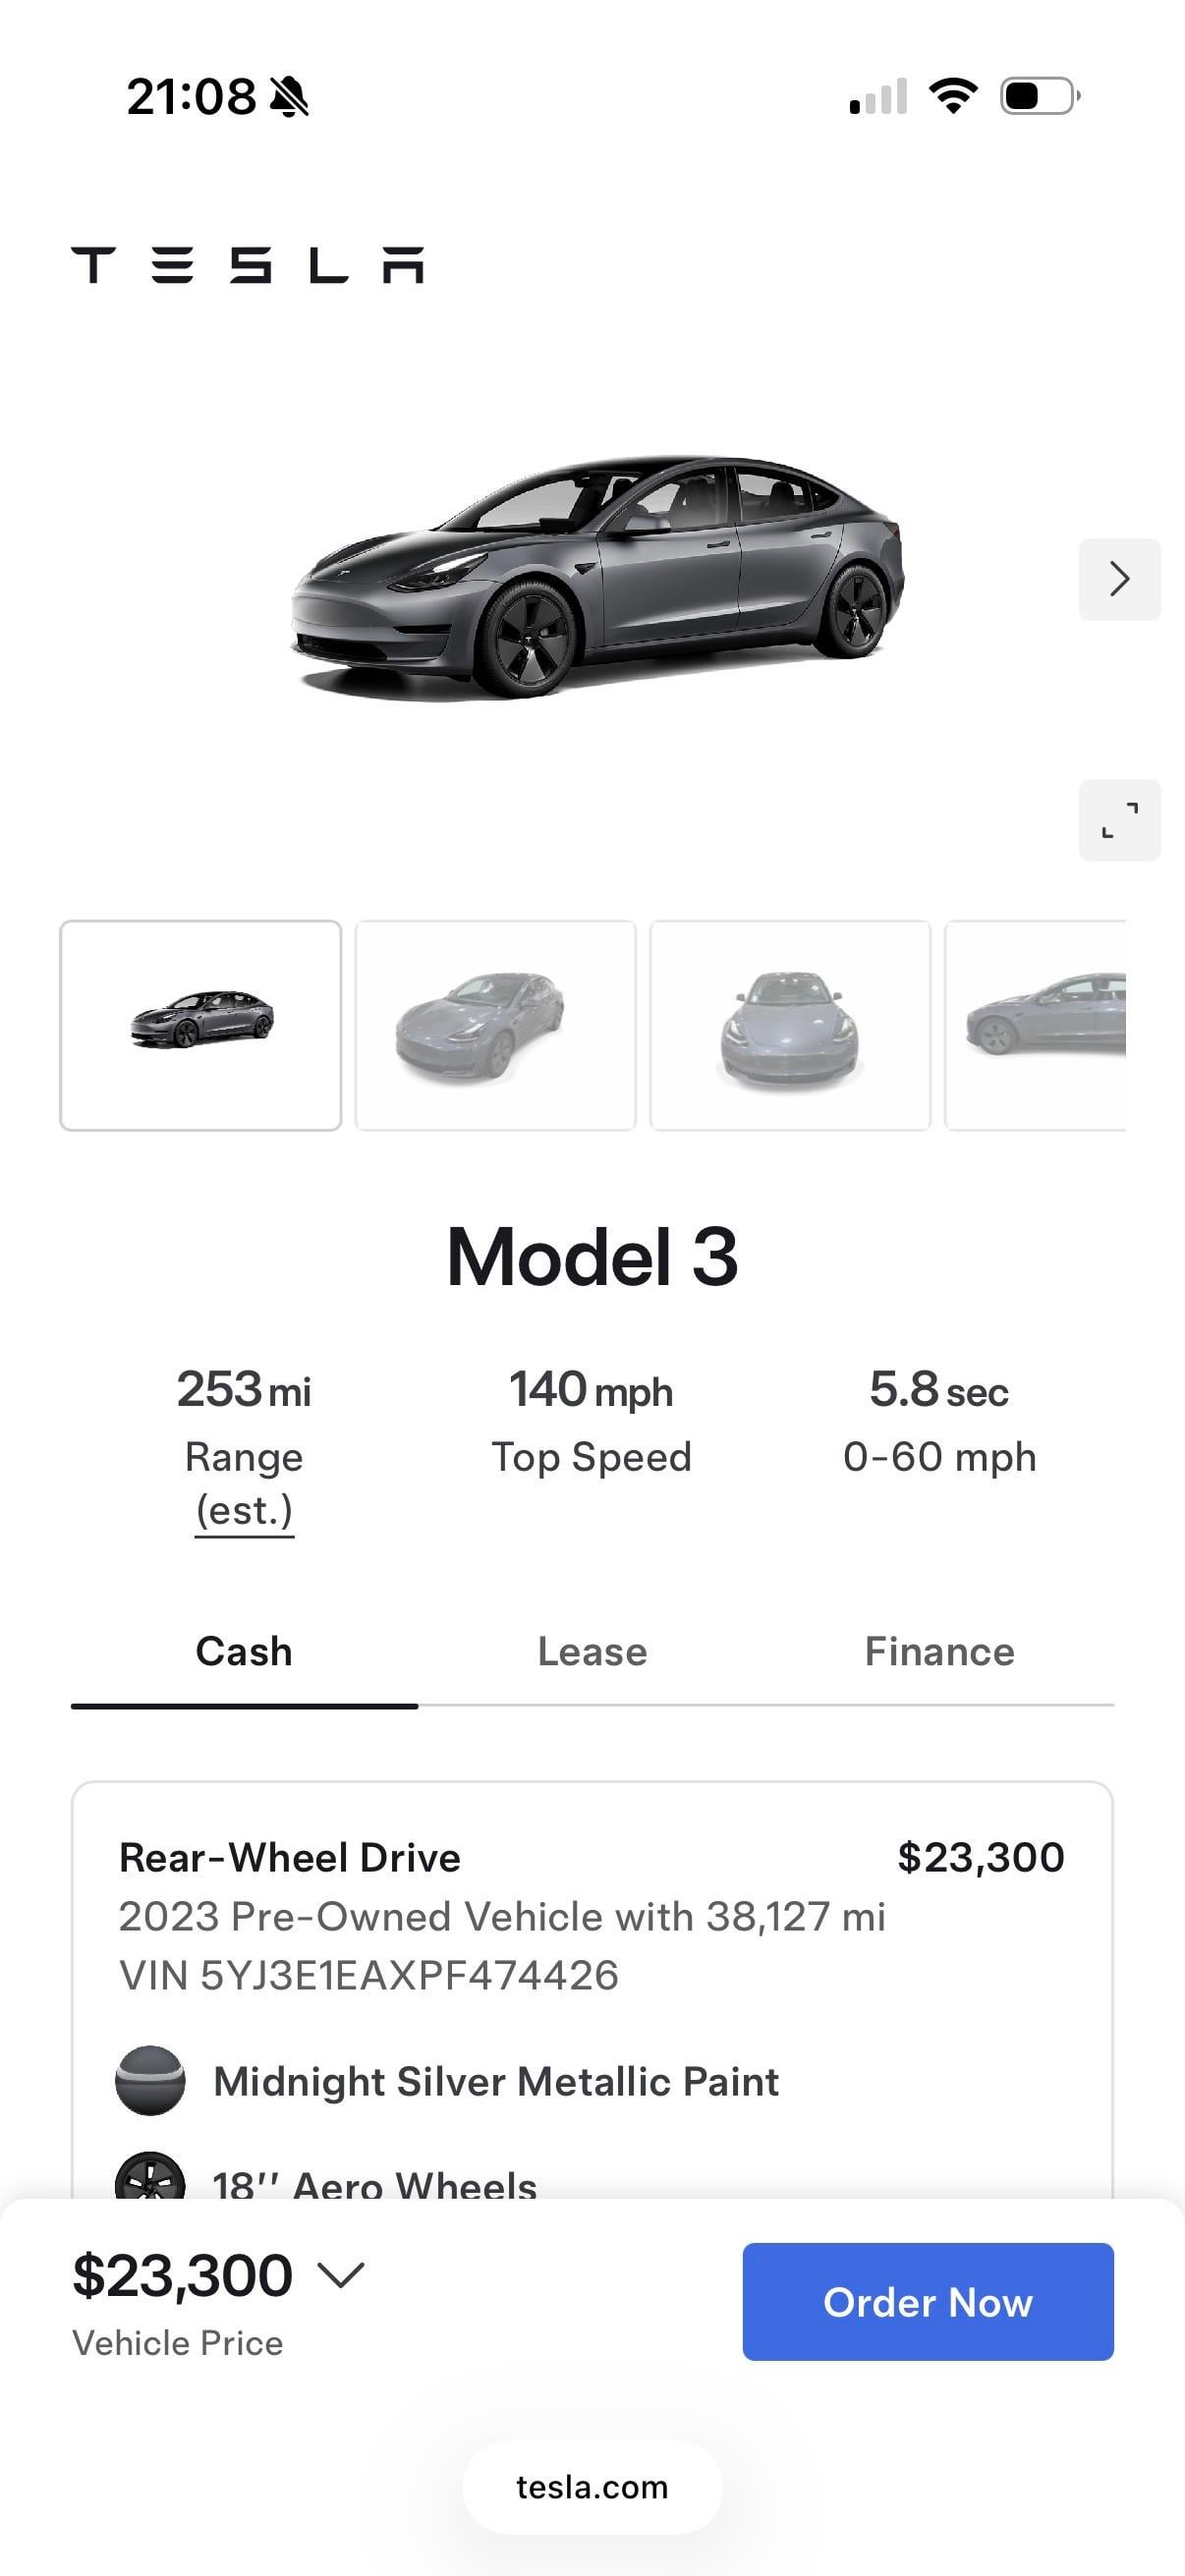Image resolution: width=1185 pixels, height=2576 pixels.
Task: Tap the battery status icon
Action: (x=1040, y=96)
